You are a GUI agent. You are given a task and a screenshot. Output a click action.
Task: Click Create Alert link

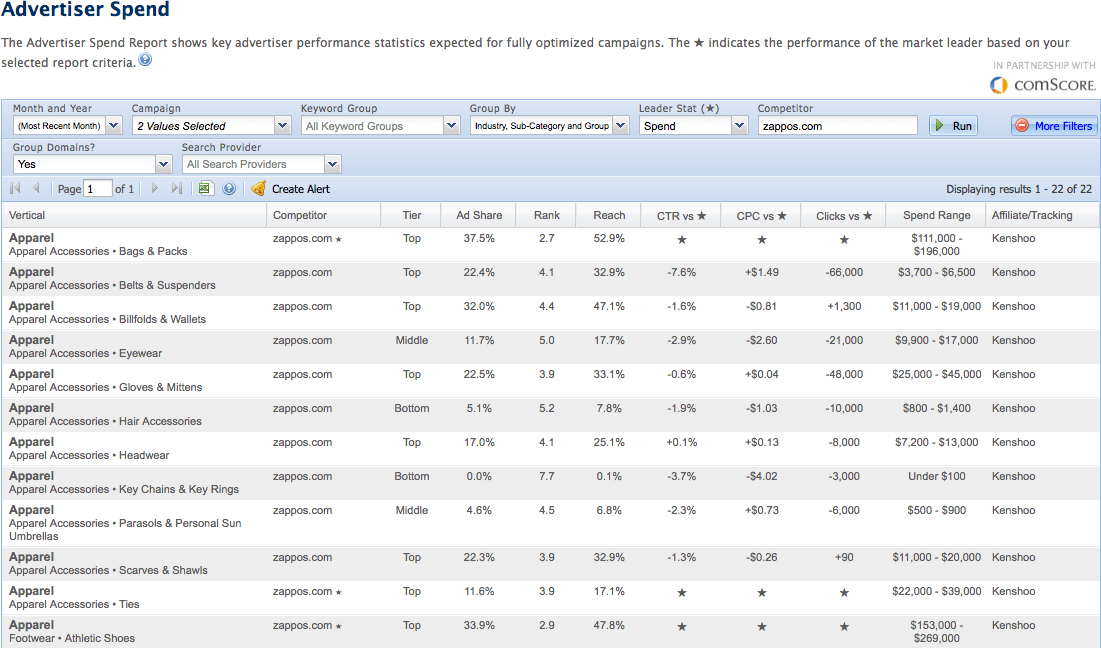[301, 189]
